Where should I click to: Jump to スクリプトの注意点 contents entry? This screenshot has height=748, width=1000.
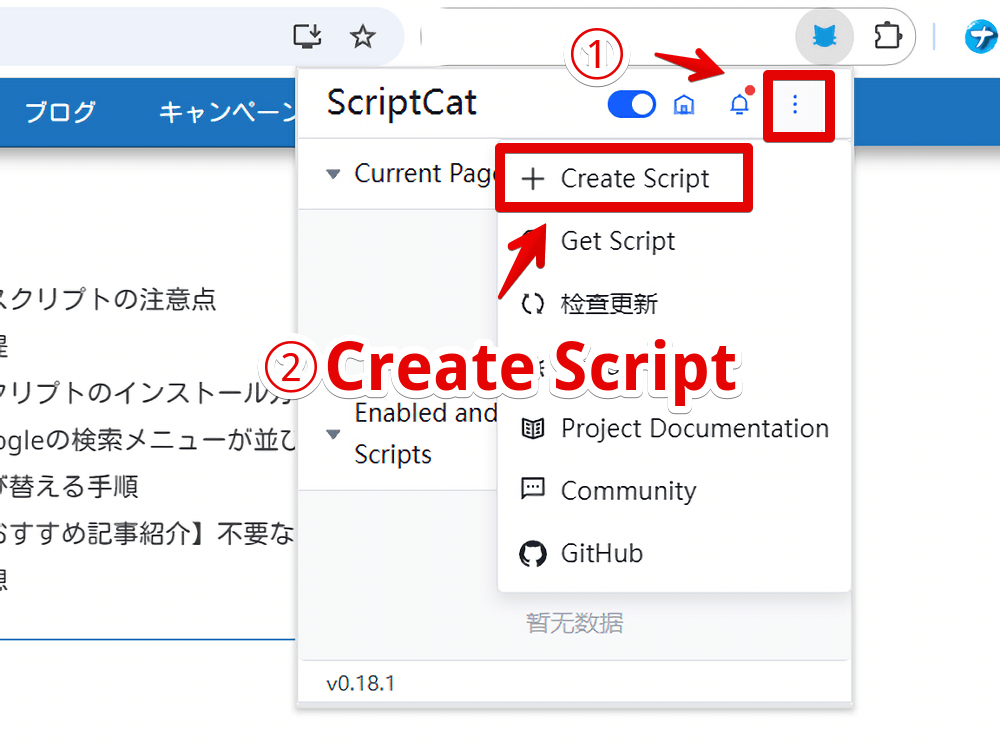107,299
